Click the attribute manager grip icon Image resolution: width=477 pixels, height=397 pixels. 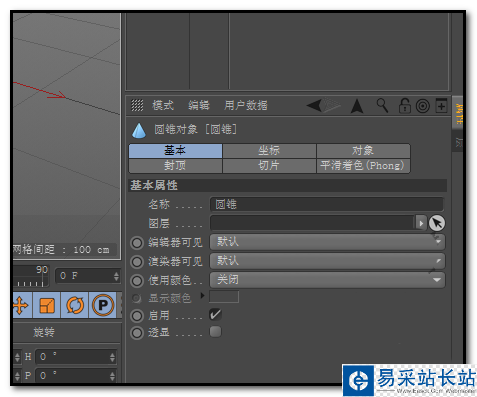tap(137, 105)
